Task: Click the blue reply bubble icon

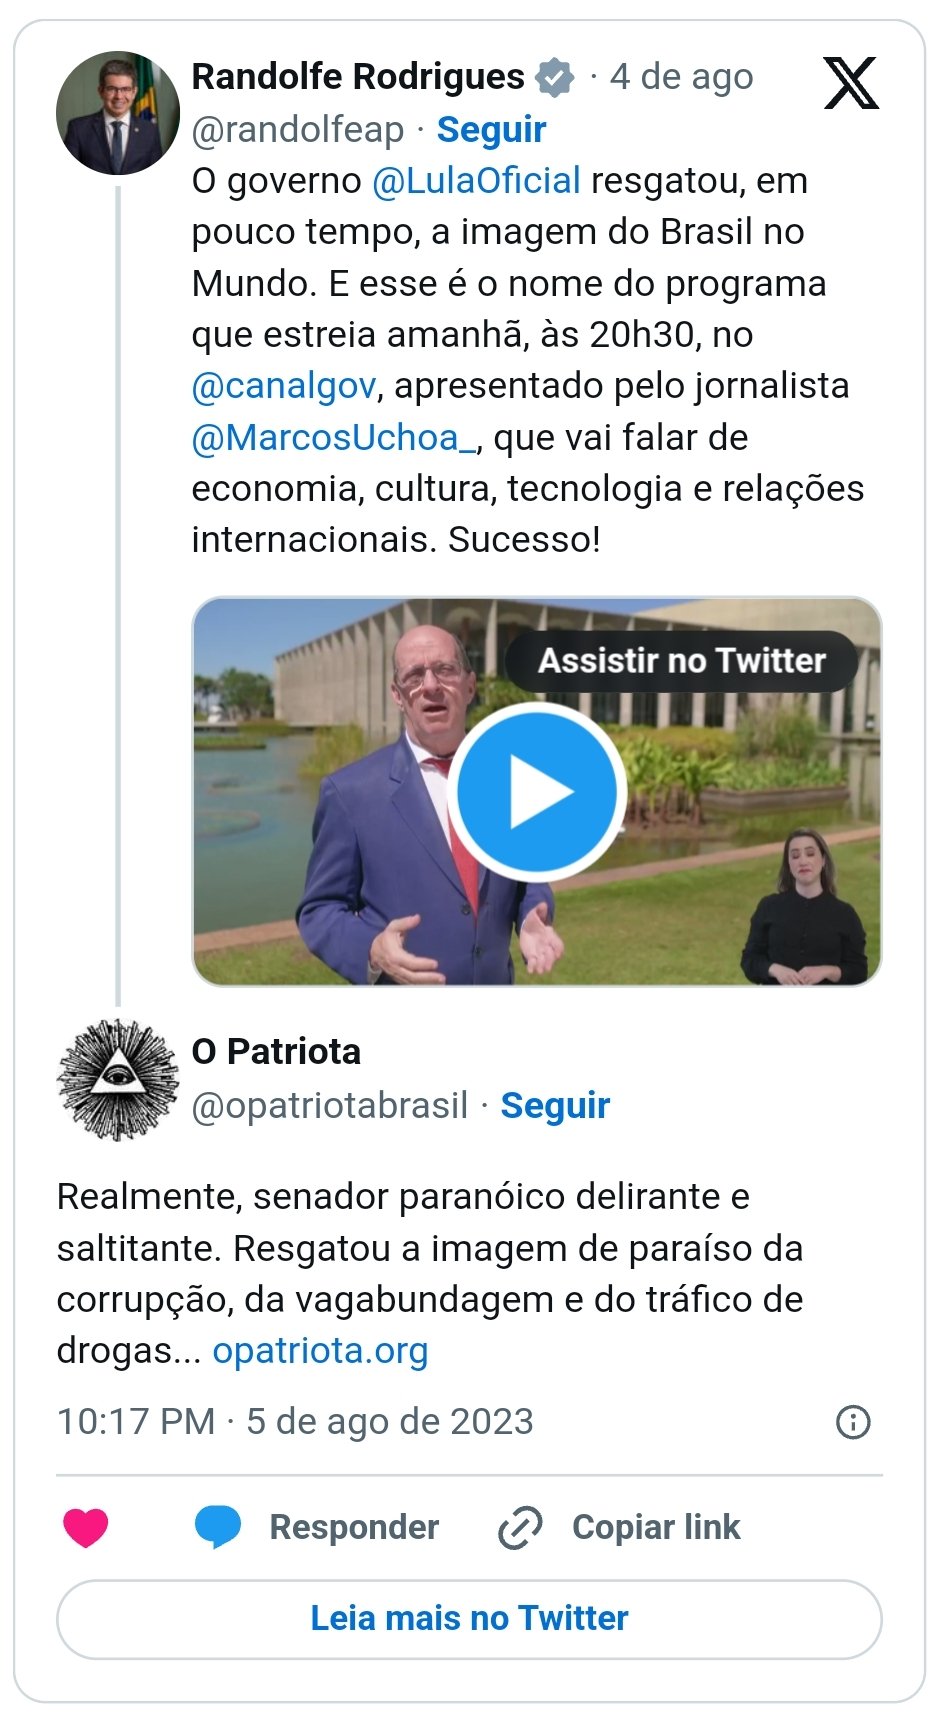Action: (x=218, y=1527)
